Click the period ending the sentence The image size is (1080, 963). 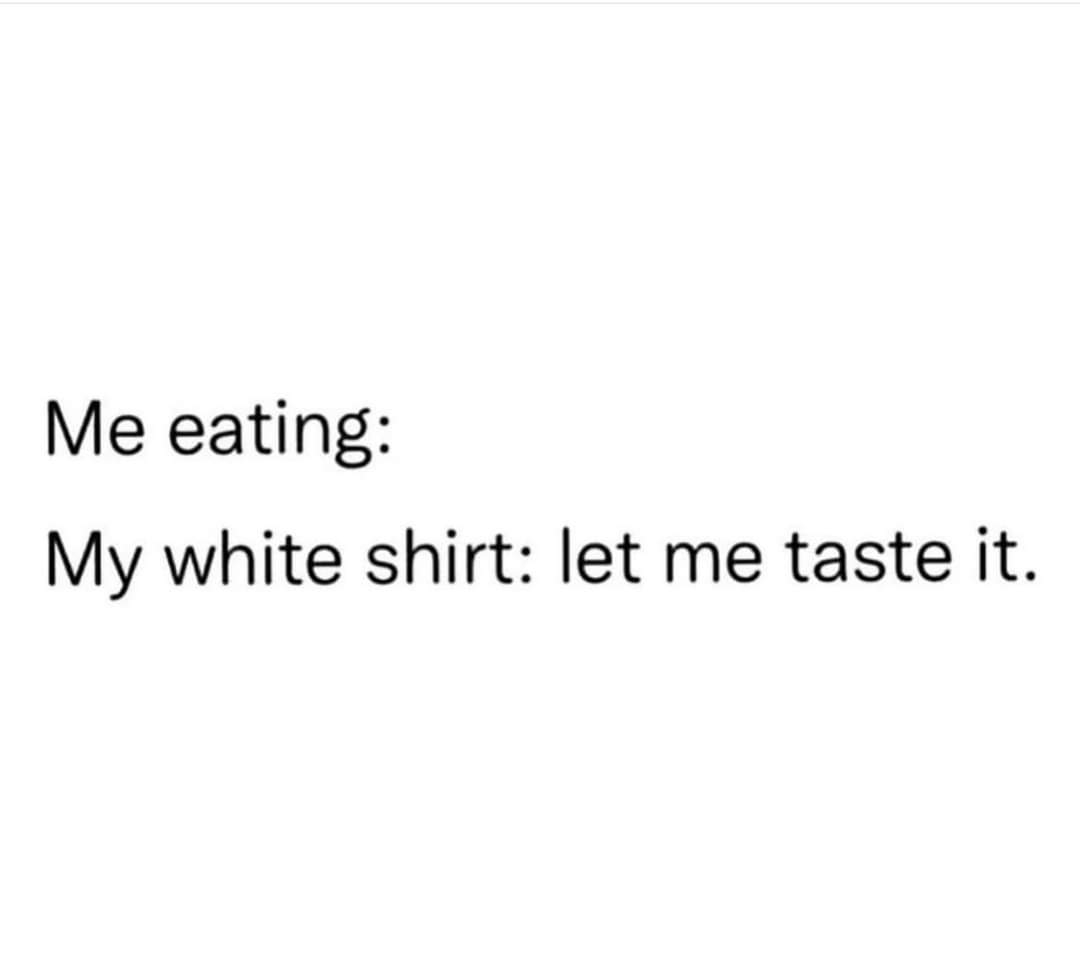tap(1029, 578)
